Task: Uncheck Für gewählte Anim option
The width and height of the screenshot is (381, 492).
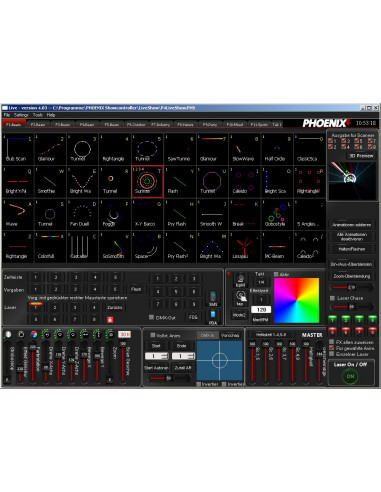Action: click(332, 348)
